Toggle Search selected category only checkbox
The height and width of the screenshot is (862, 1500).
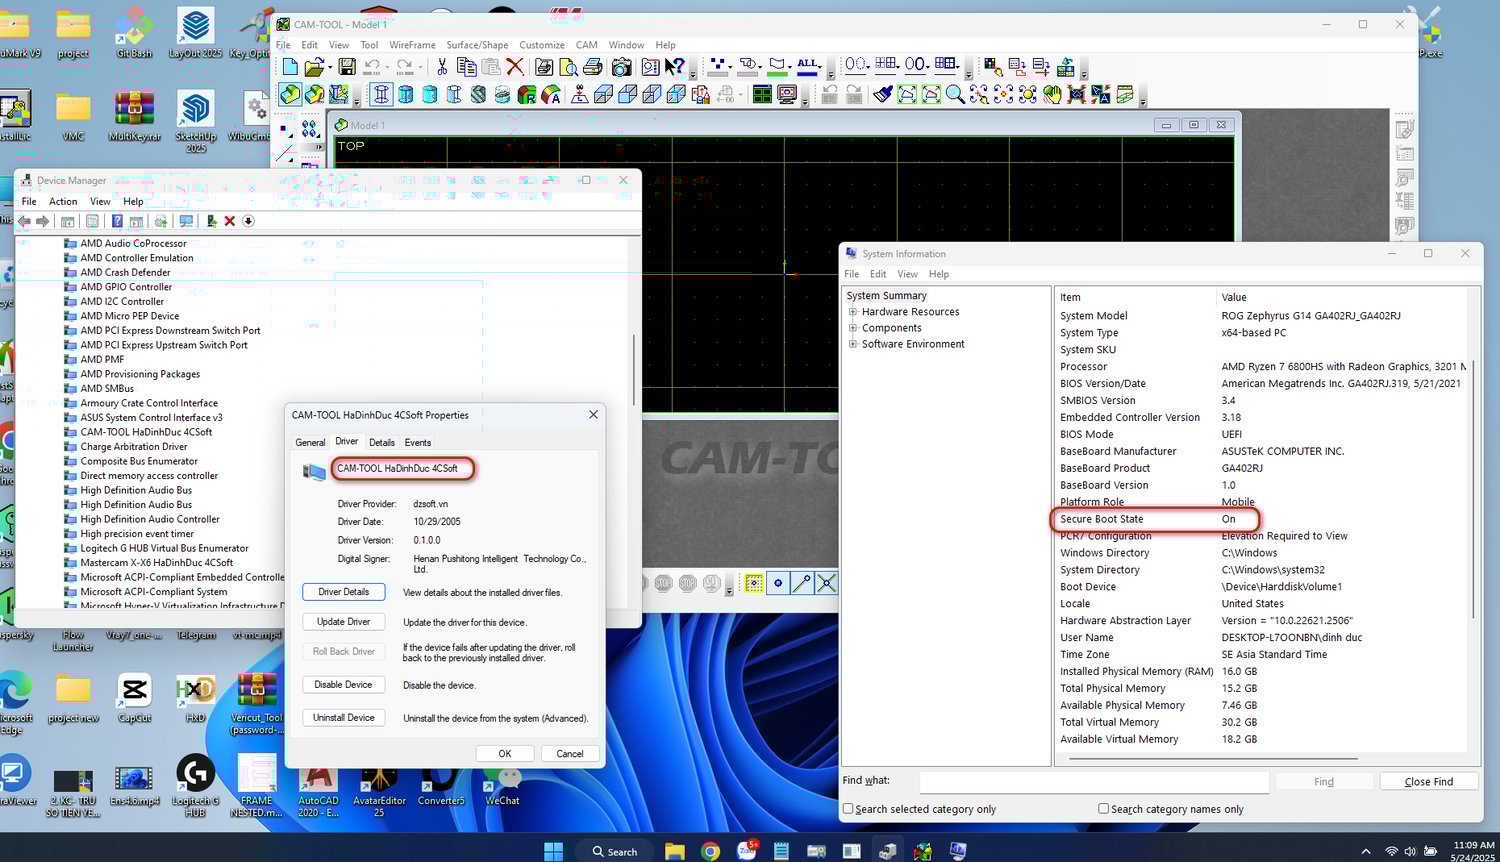[x=848, y=809]
